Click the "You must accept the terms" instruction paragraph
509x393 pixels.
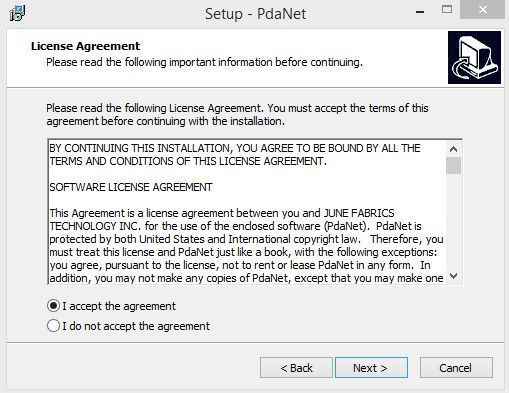pyautogui.click(x=237, y=115)
